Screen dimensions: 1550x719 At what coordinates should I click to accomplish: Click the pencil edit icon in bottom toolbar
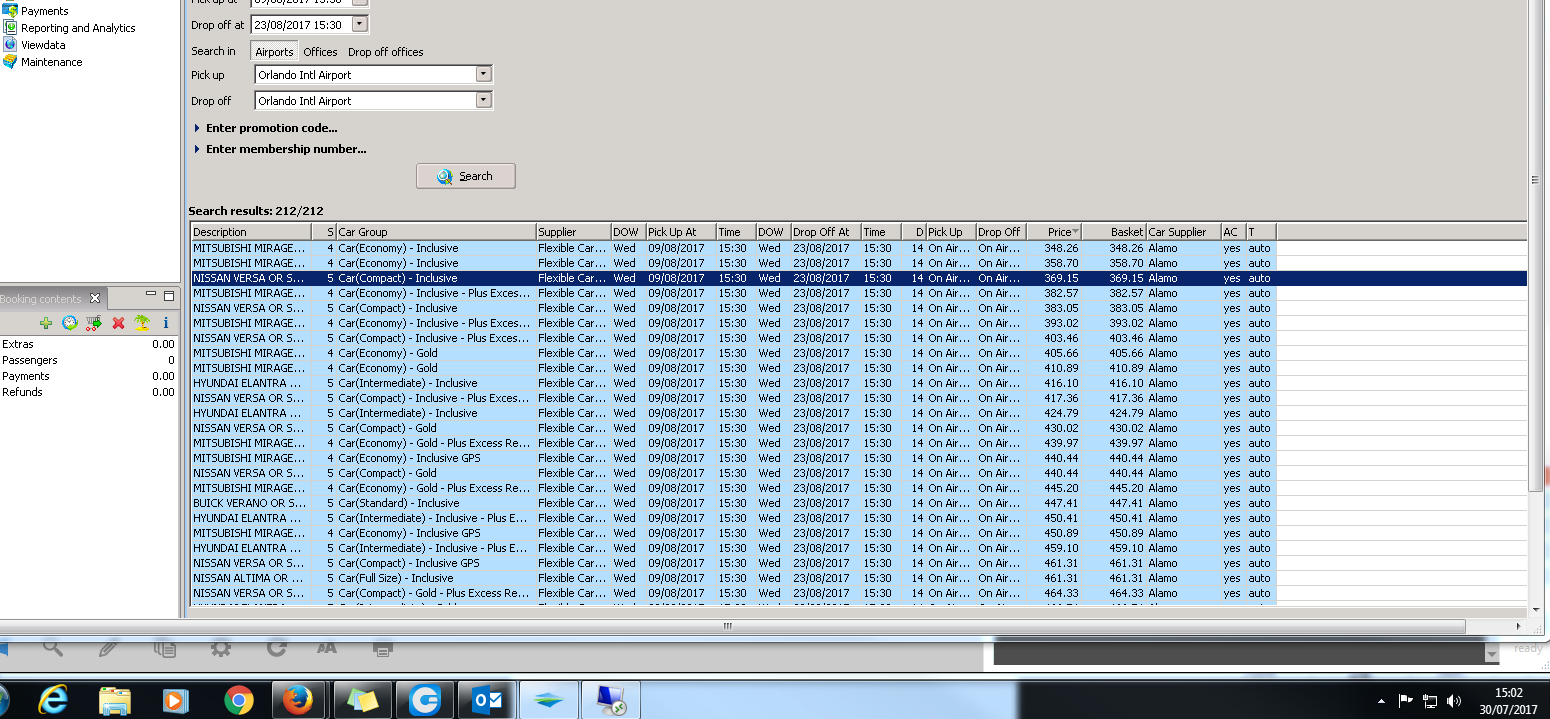(109, 648)
